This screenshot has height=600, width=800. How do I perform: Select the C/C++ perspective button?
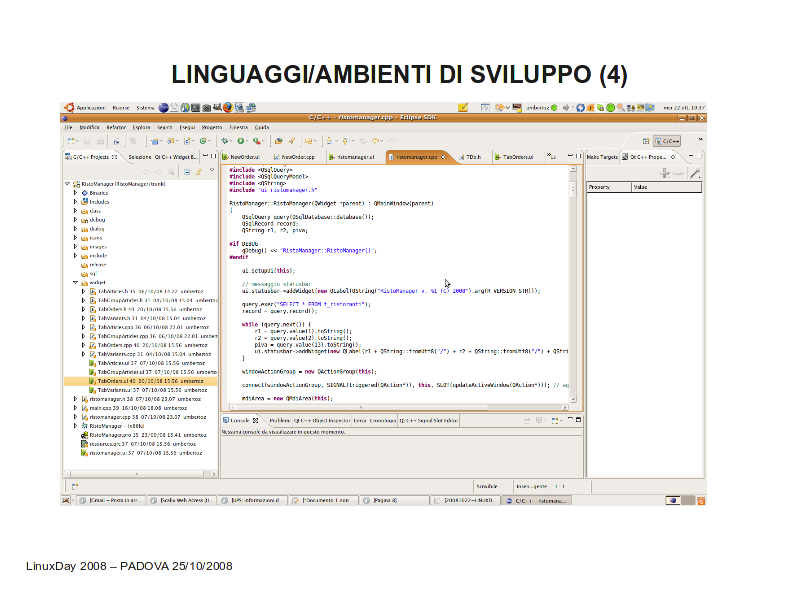[x=665, y=141]
